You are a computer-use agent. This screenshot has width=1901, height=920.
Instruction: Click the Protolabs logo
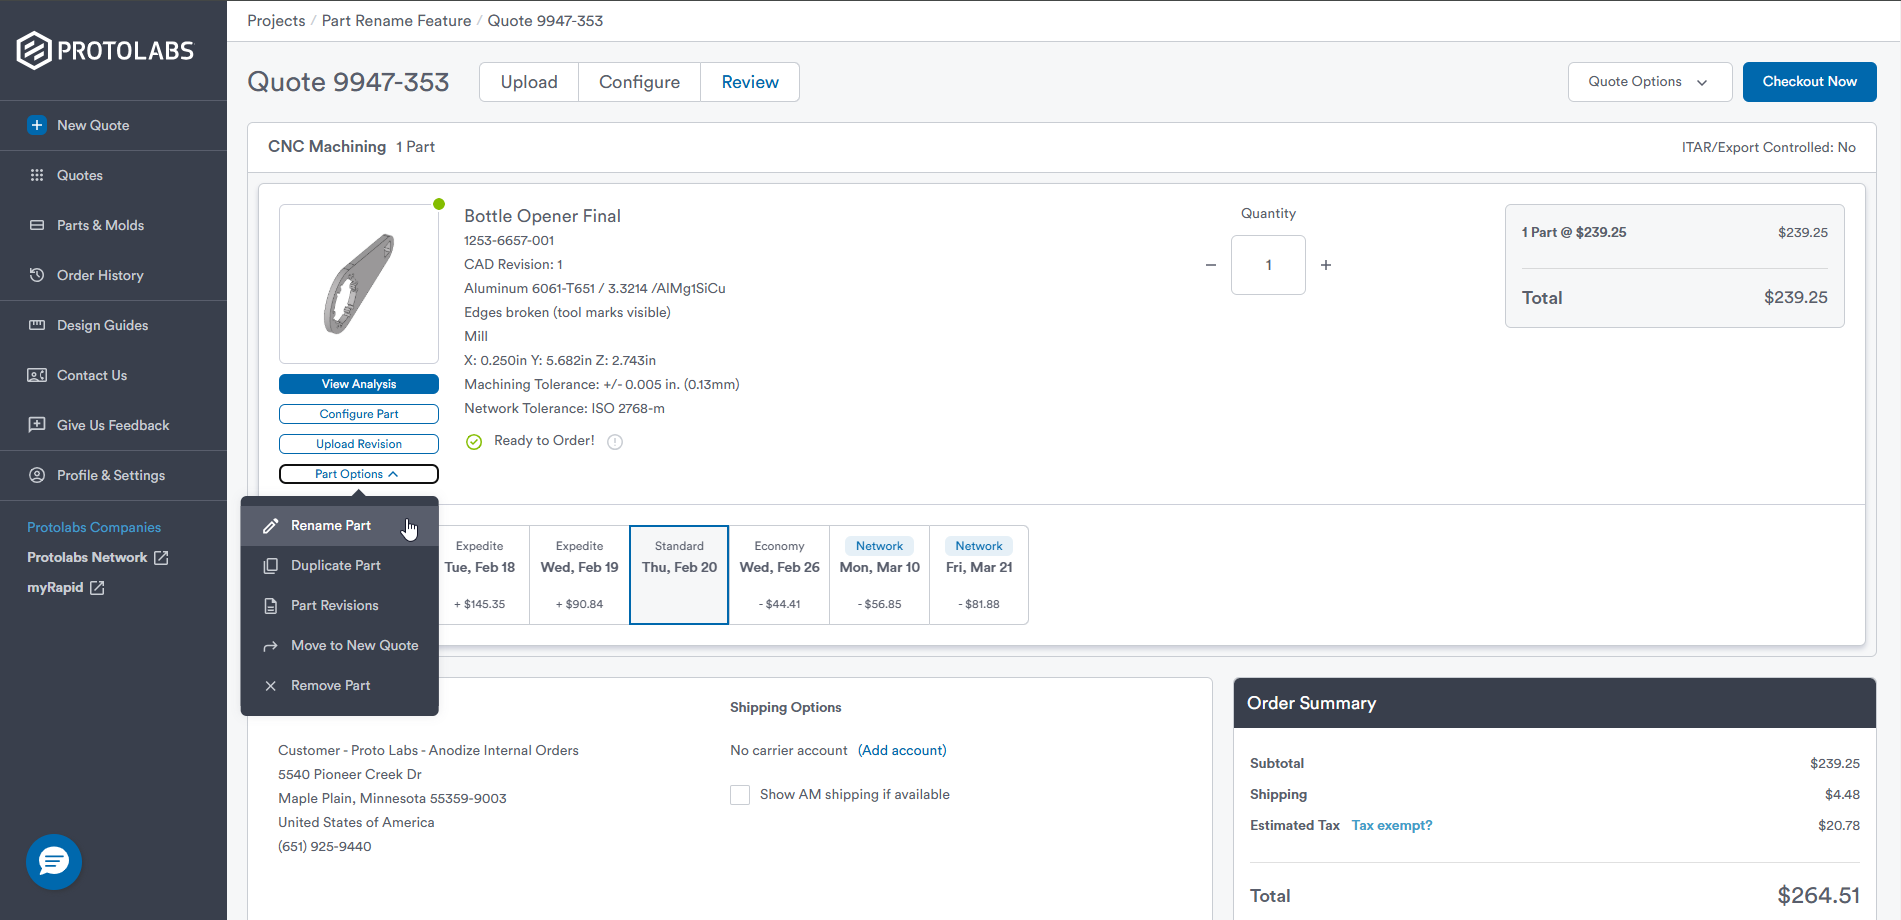click(105, 50)
